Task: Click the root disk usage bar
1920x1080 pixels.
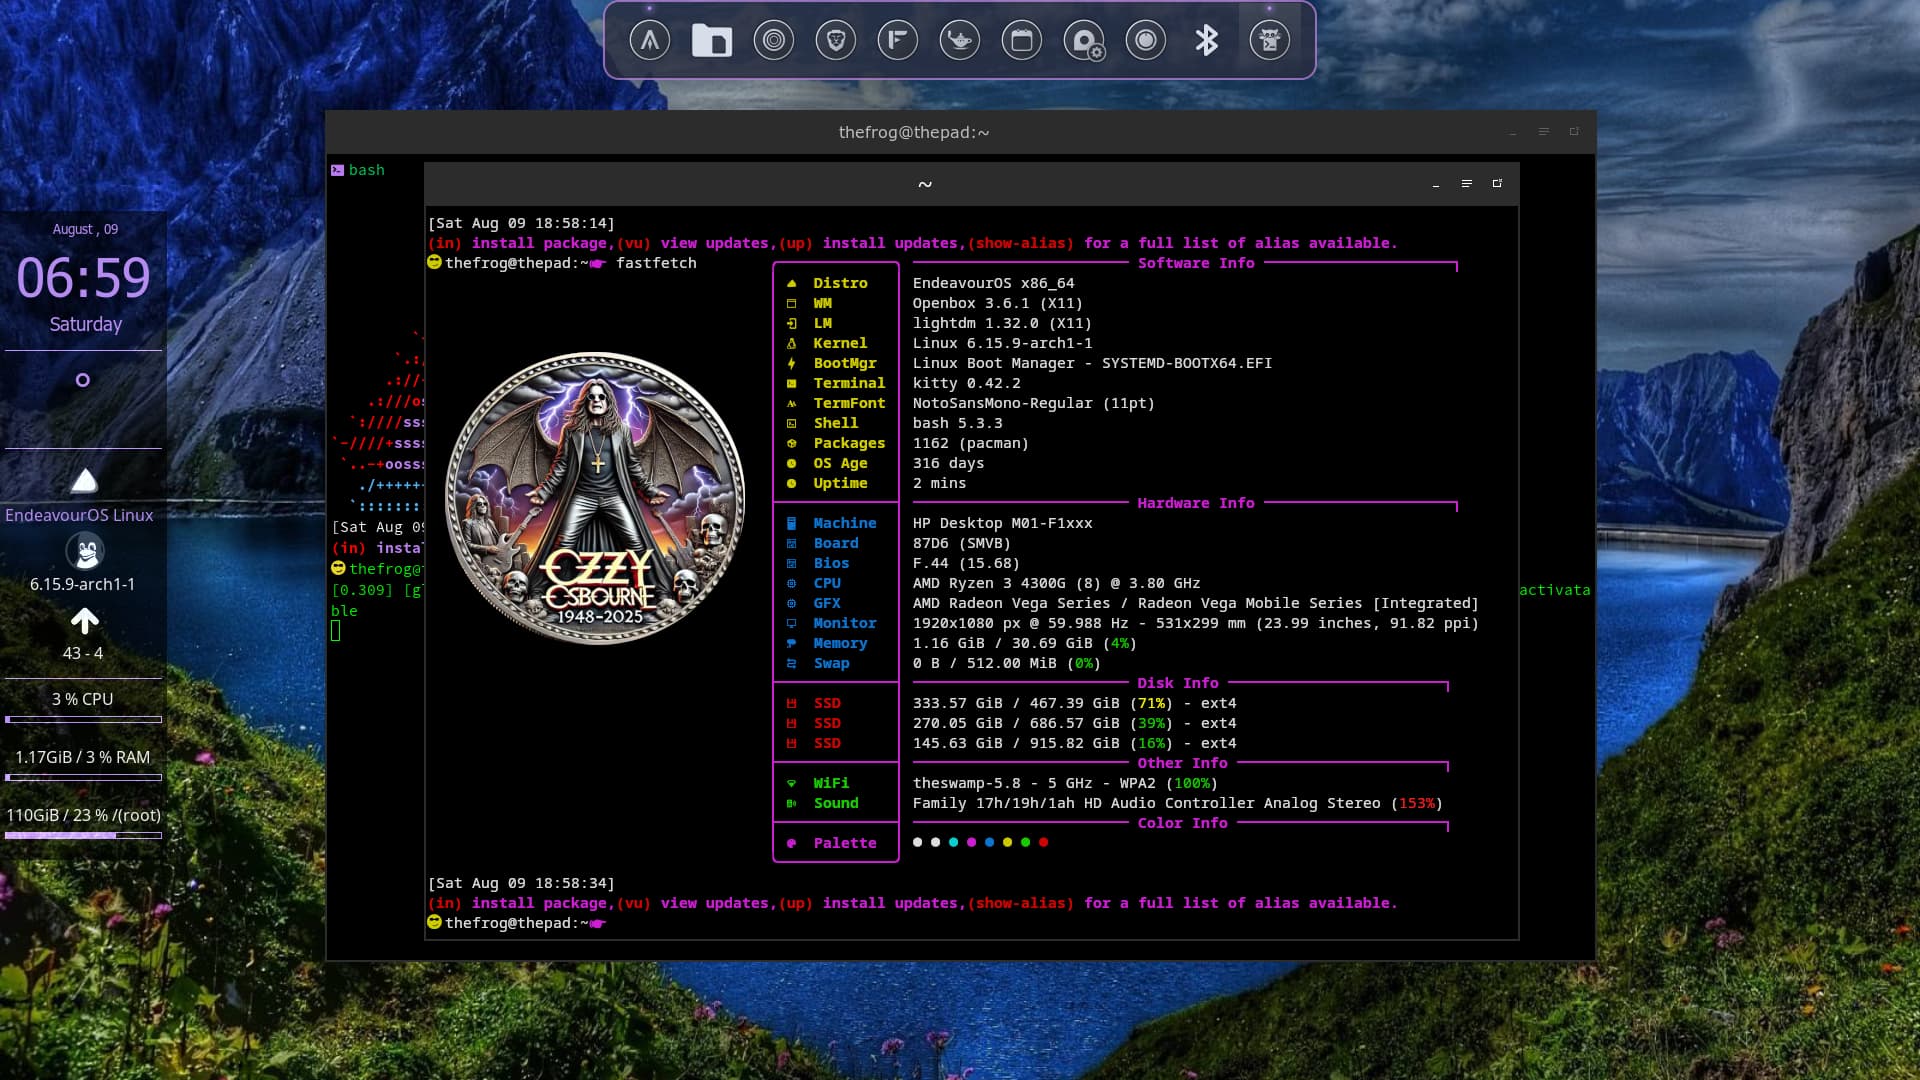Action: click(83, 835)
